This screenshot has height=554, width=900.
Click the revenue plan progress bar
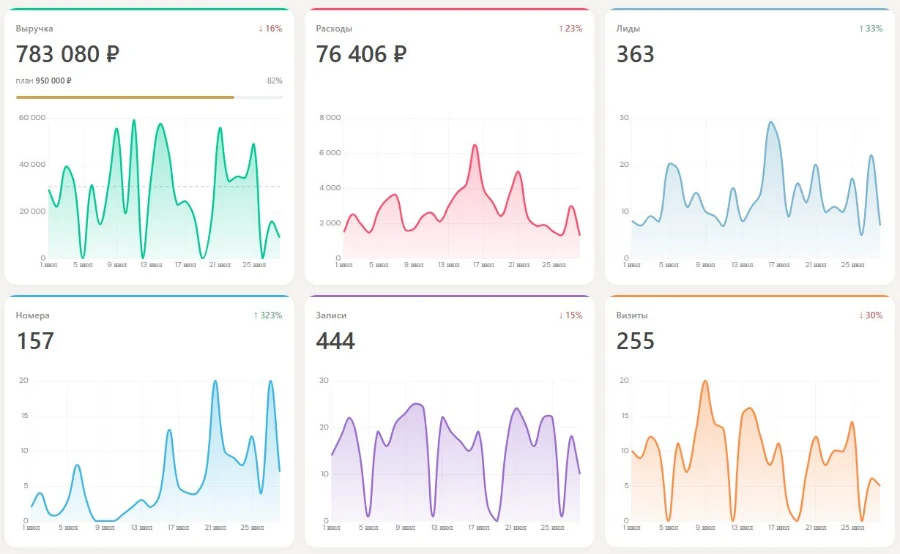[x=149, y=98]
